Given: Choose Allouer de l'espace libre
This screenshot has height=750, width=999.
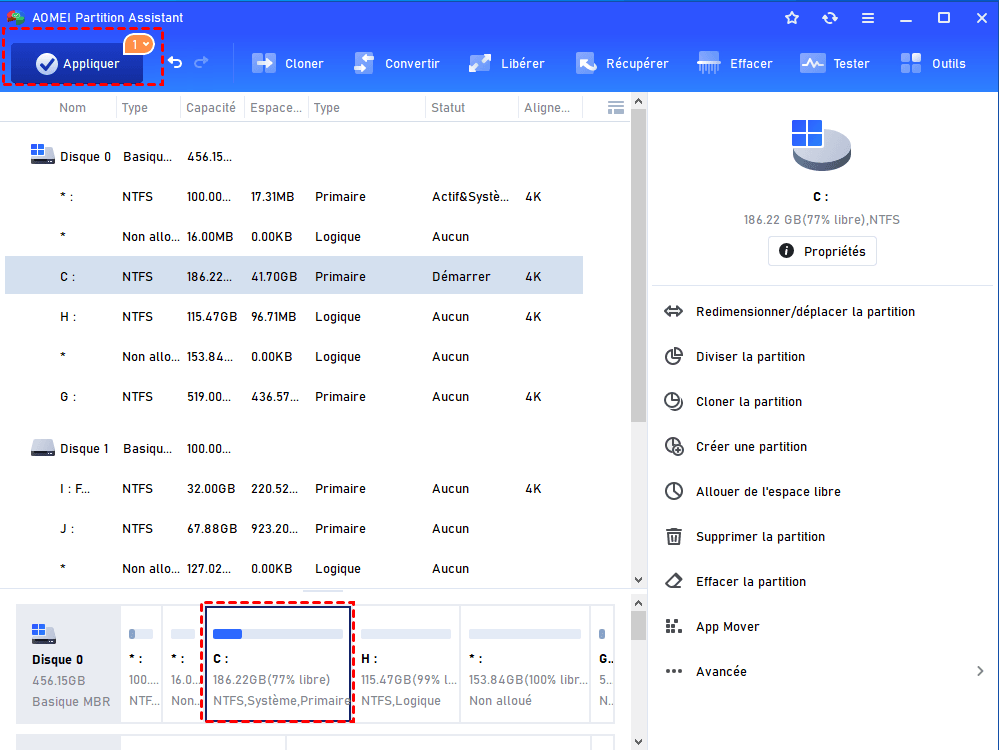Looking at the screenshot, I should coord(768,491).
